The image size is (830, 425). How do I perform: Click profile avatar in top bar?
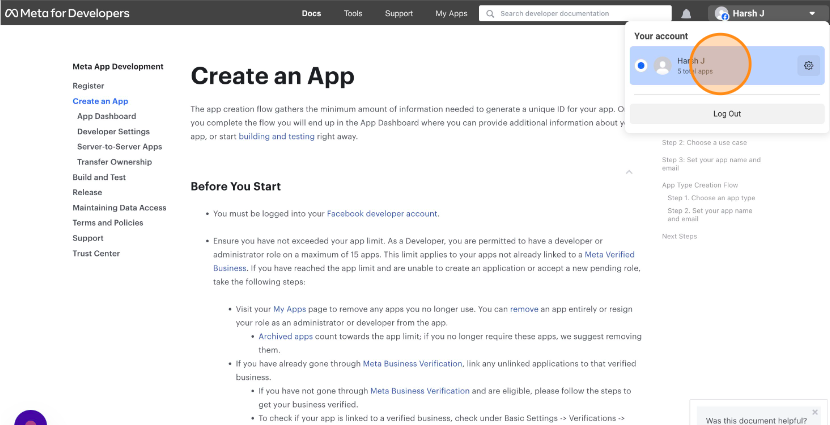721,13
